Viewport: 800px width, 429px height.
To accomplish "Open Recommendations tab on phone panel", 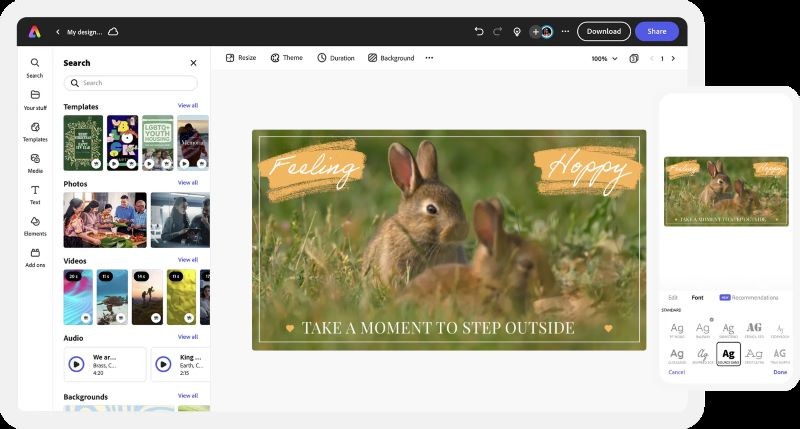I will click(749, 297).
